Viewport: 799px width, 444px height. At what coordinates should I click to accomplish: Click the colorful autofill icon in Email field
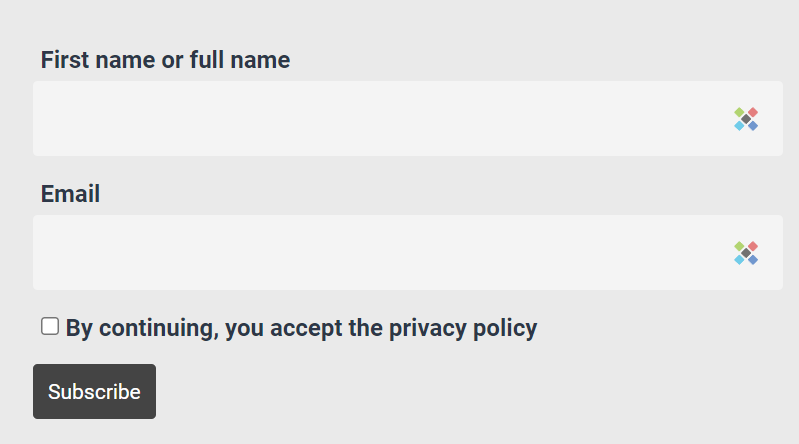coord(746,253)
